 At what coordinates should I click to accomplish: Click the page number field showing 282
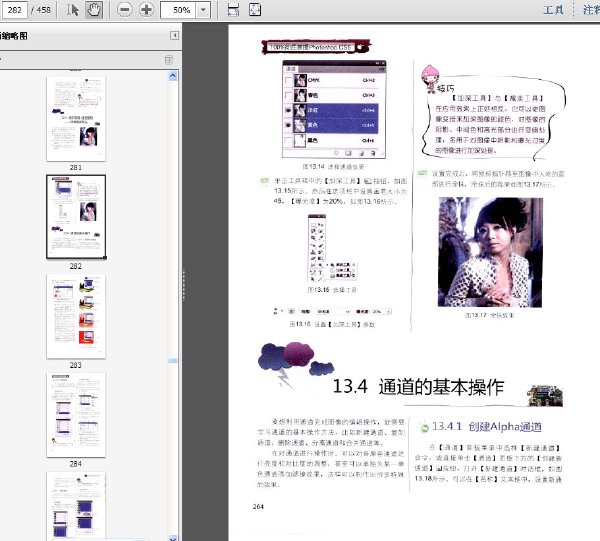[14, 10]
